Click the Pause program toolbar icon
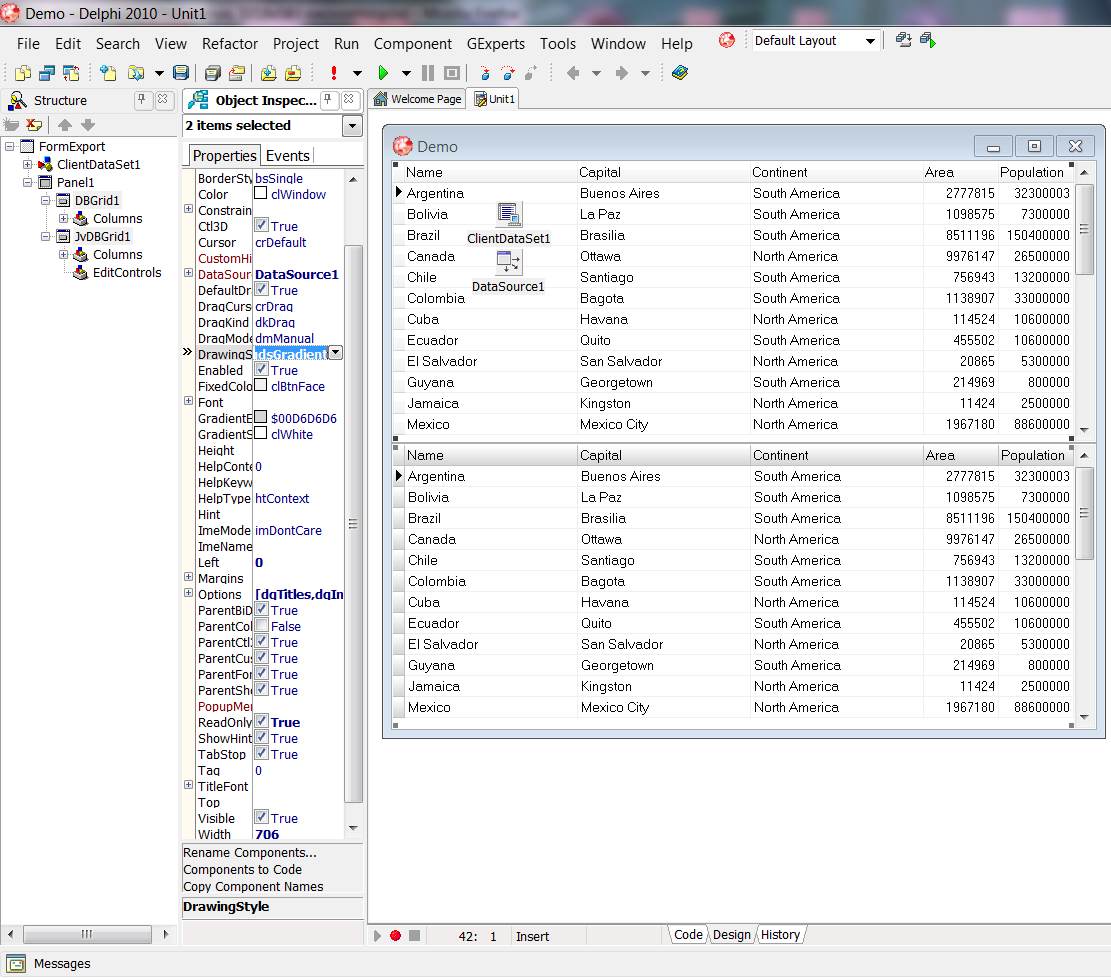Viewport: 1111px width, 980px height. (428, 73)
